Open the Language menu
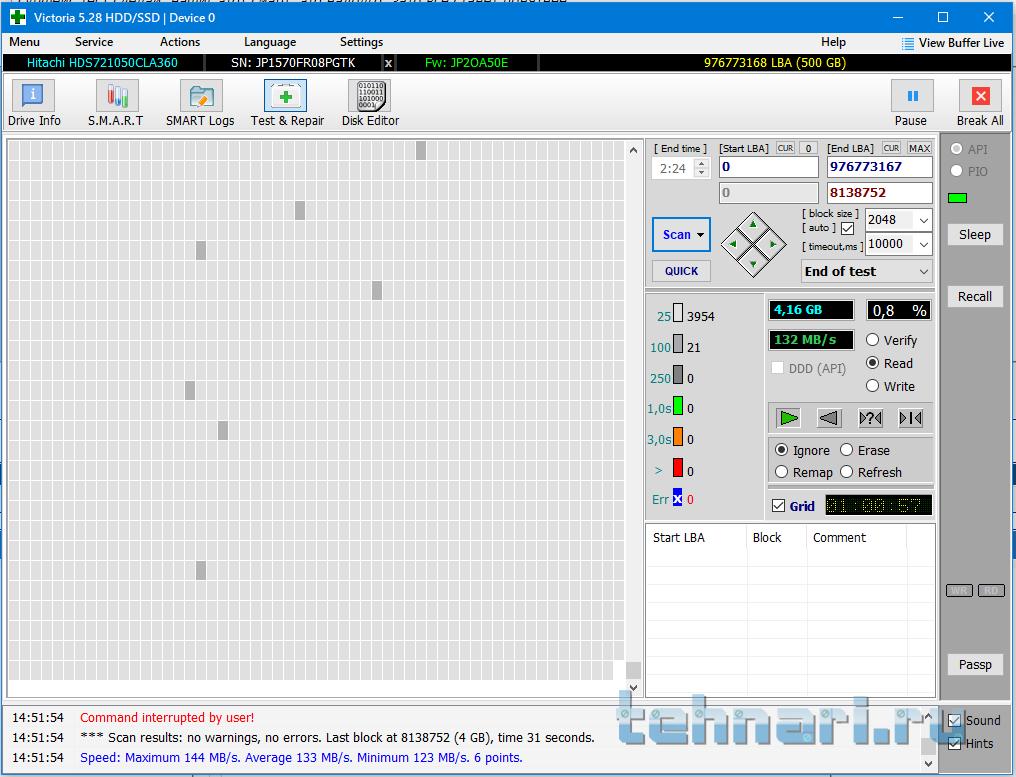This screenshot has width=1016, height=777. coord(270,42)
